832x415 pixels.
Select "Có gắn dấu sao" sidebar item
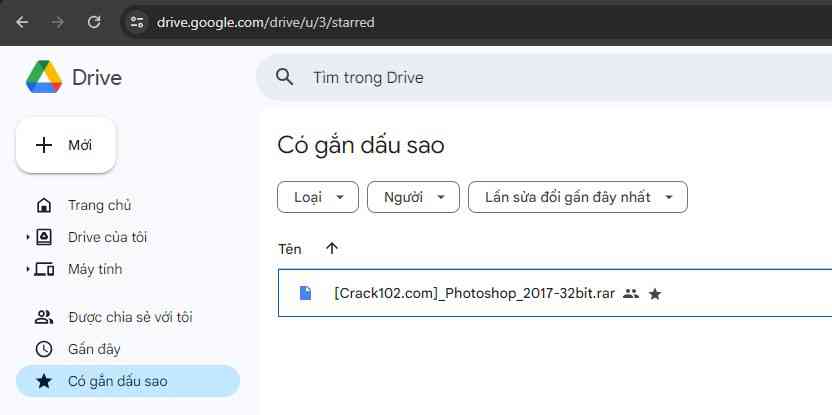click(x=128, y=381)
